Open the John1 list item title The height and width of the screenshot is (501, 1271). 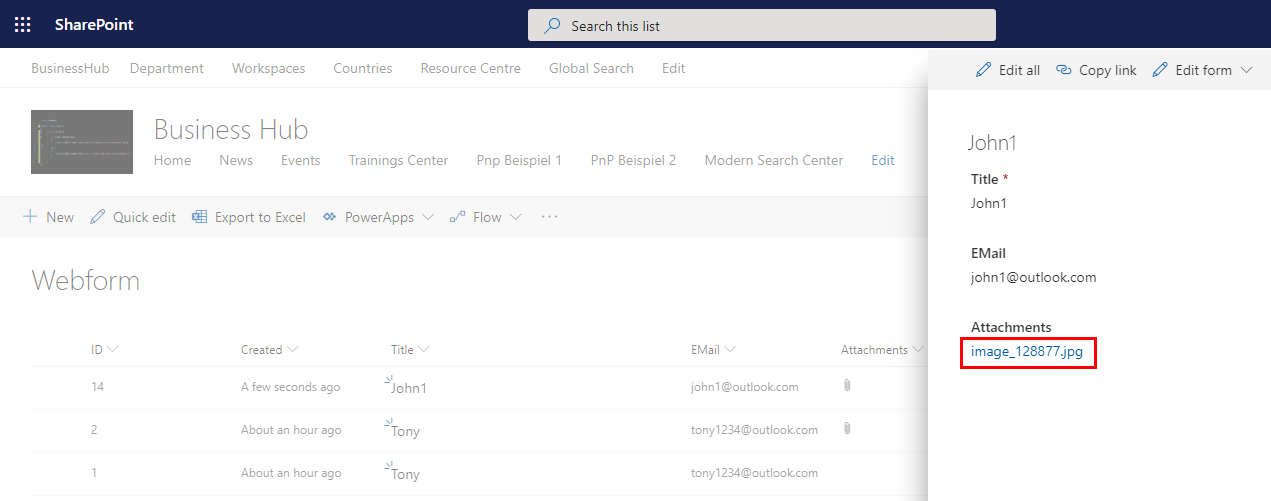click(408, 388)
